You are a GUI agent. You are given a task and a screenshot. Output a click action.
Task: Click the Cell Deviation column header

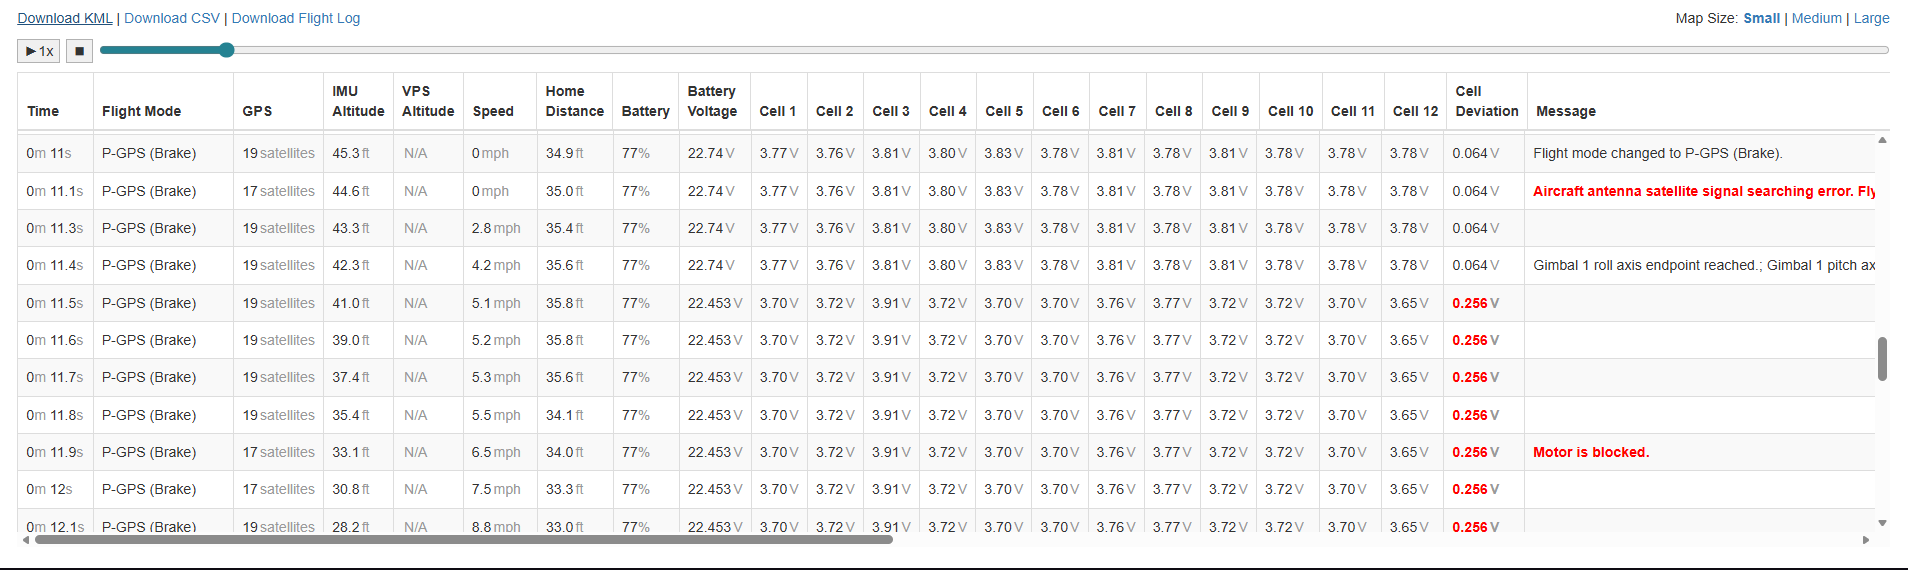[1486, 101]
